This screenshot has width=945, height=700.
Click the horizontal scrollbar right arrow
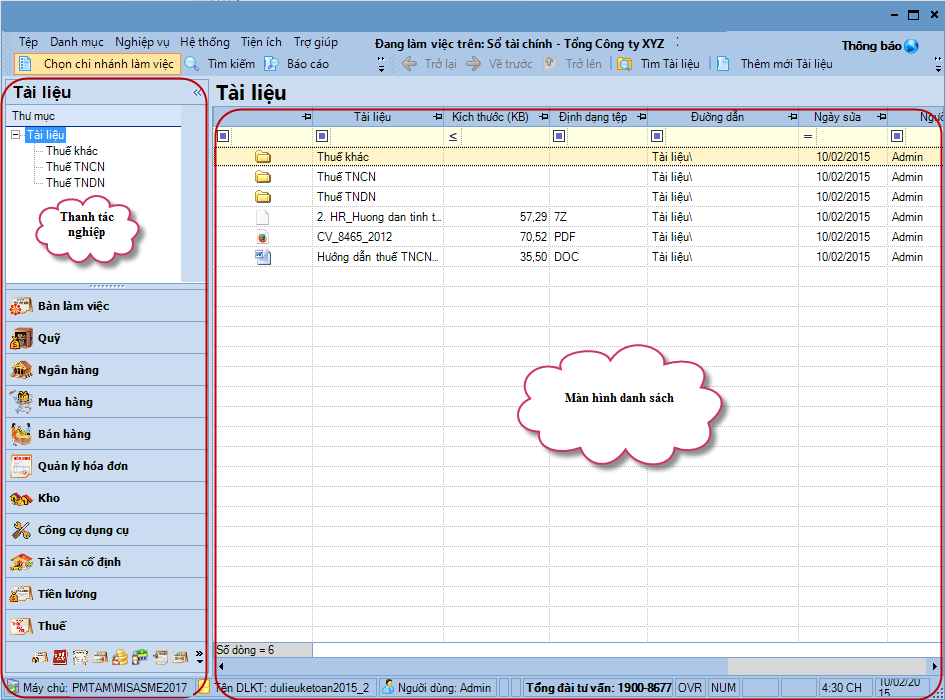pyautogui.click(x=935, y=666)
